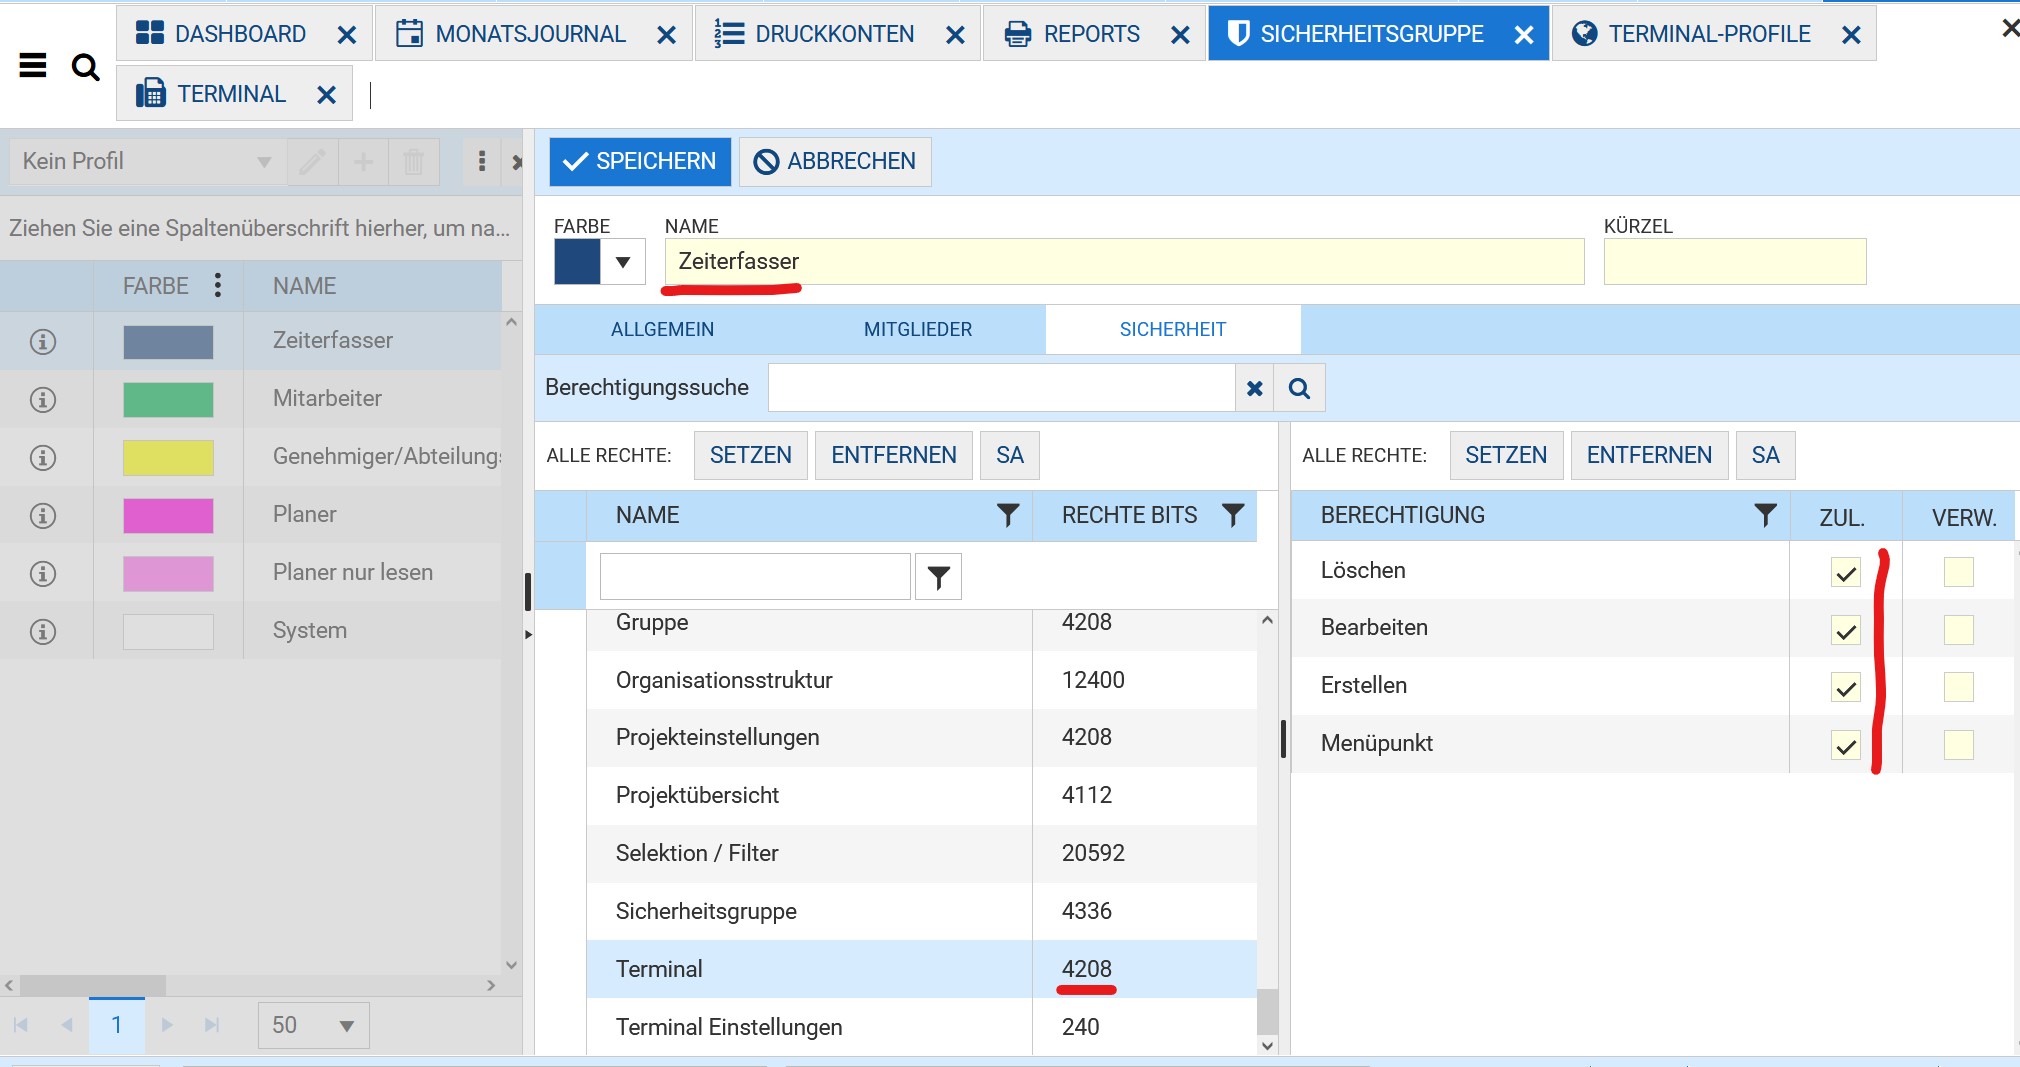Enable VERW checkbox for Menüpunkt
The width and height of the screenshot is (2020, 1067).
click(1959, 744)
